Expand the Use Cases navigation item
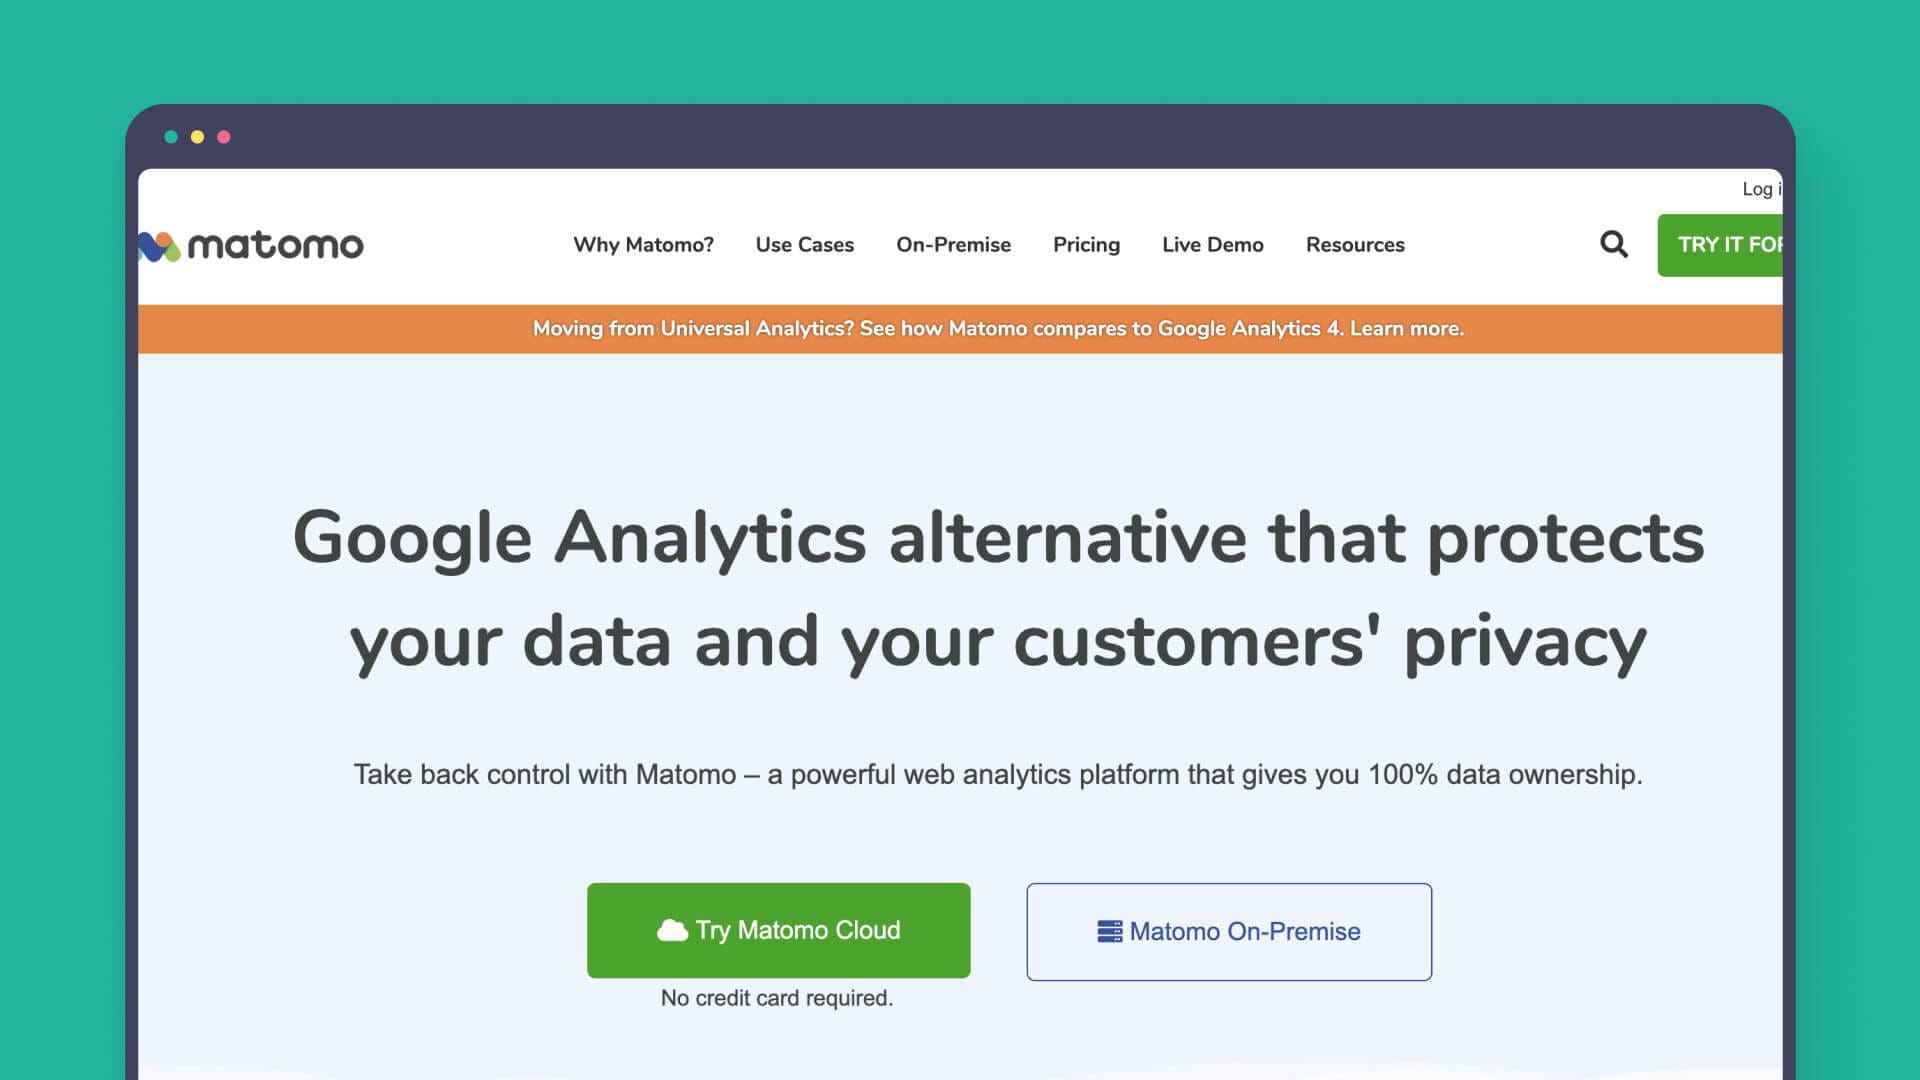This screenshot has width=1920, height=1080. pos(805,245)
